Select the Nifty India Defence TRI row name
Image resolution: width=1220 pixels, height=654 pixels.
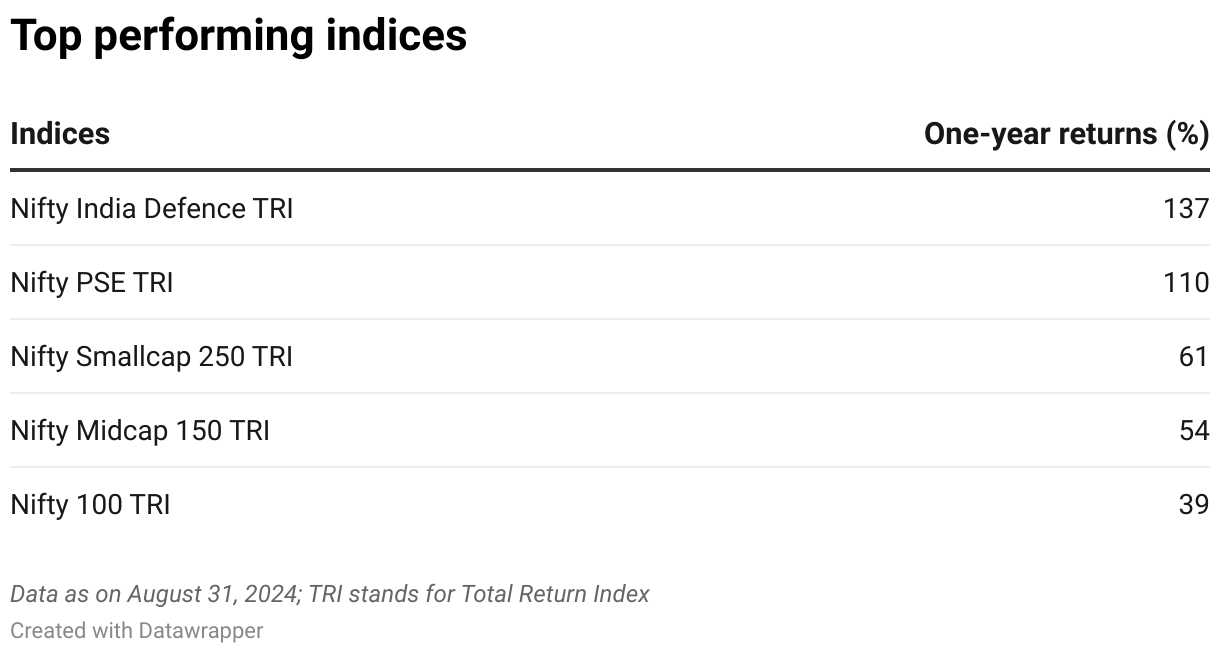151,209
